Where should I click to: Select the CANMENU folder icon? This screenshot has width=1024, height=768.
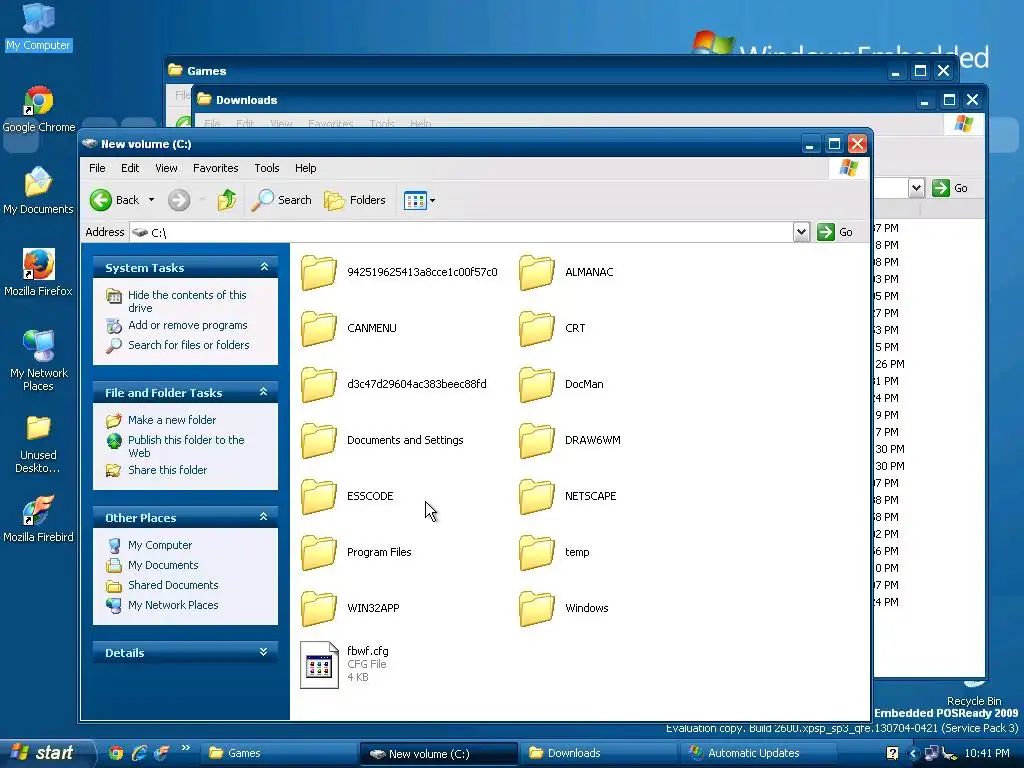click(319, 328)
